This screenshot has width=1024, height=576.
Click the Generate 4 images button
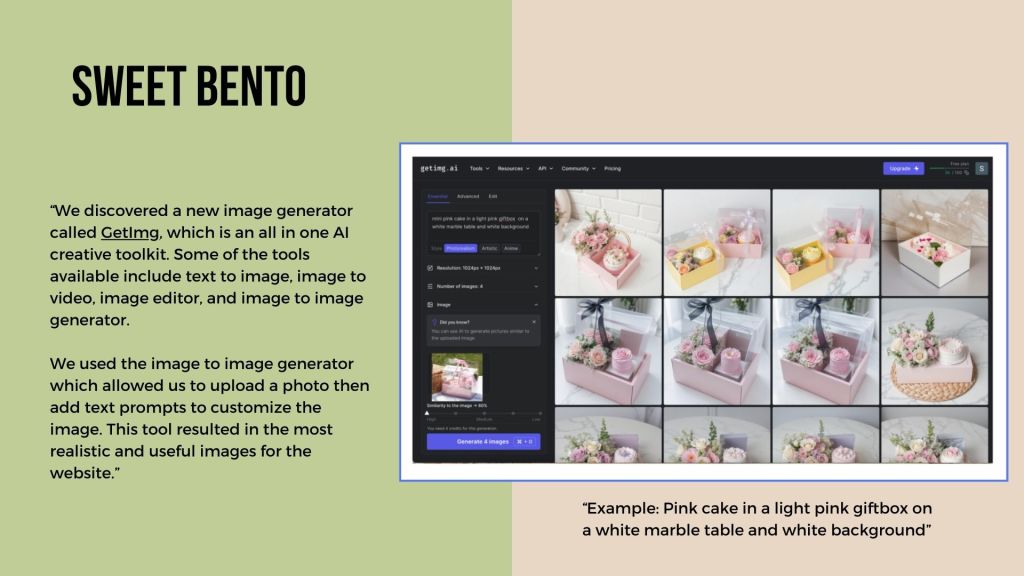click(483, 441)
